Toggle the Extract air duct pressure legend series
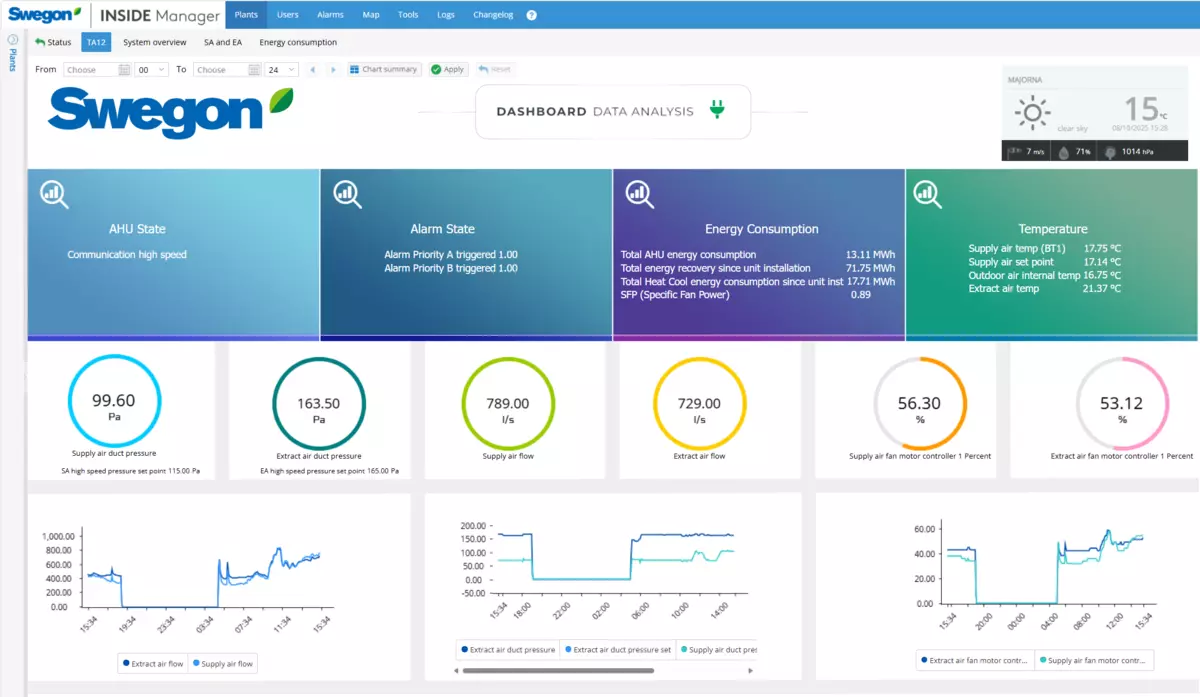Screen dimensions: 1200x697 coord(507,650)
